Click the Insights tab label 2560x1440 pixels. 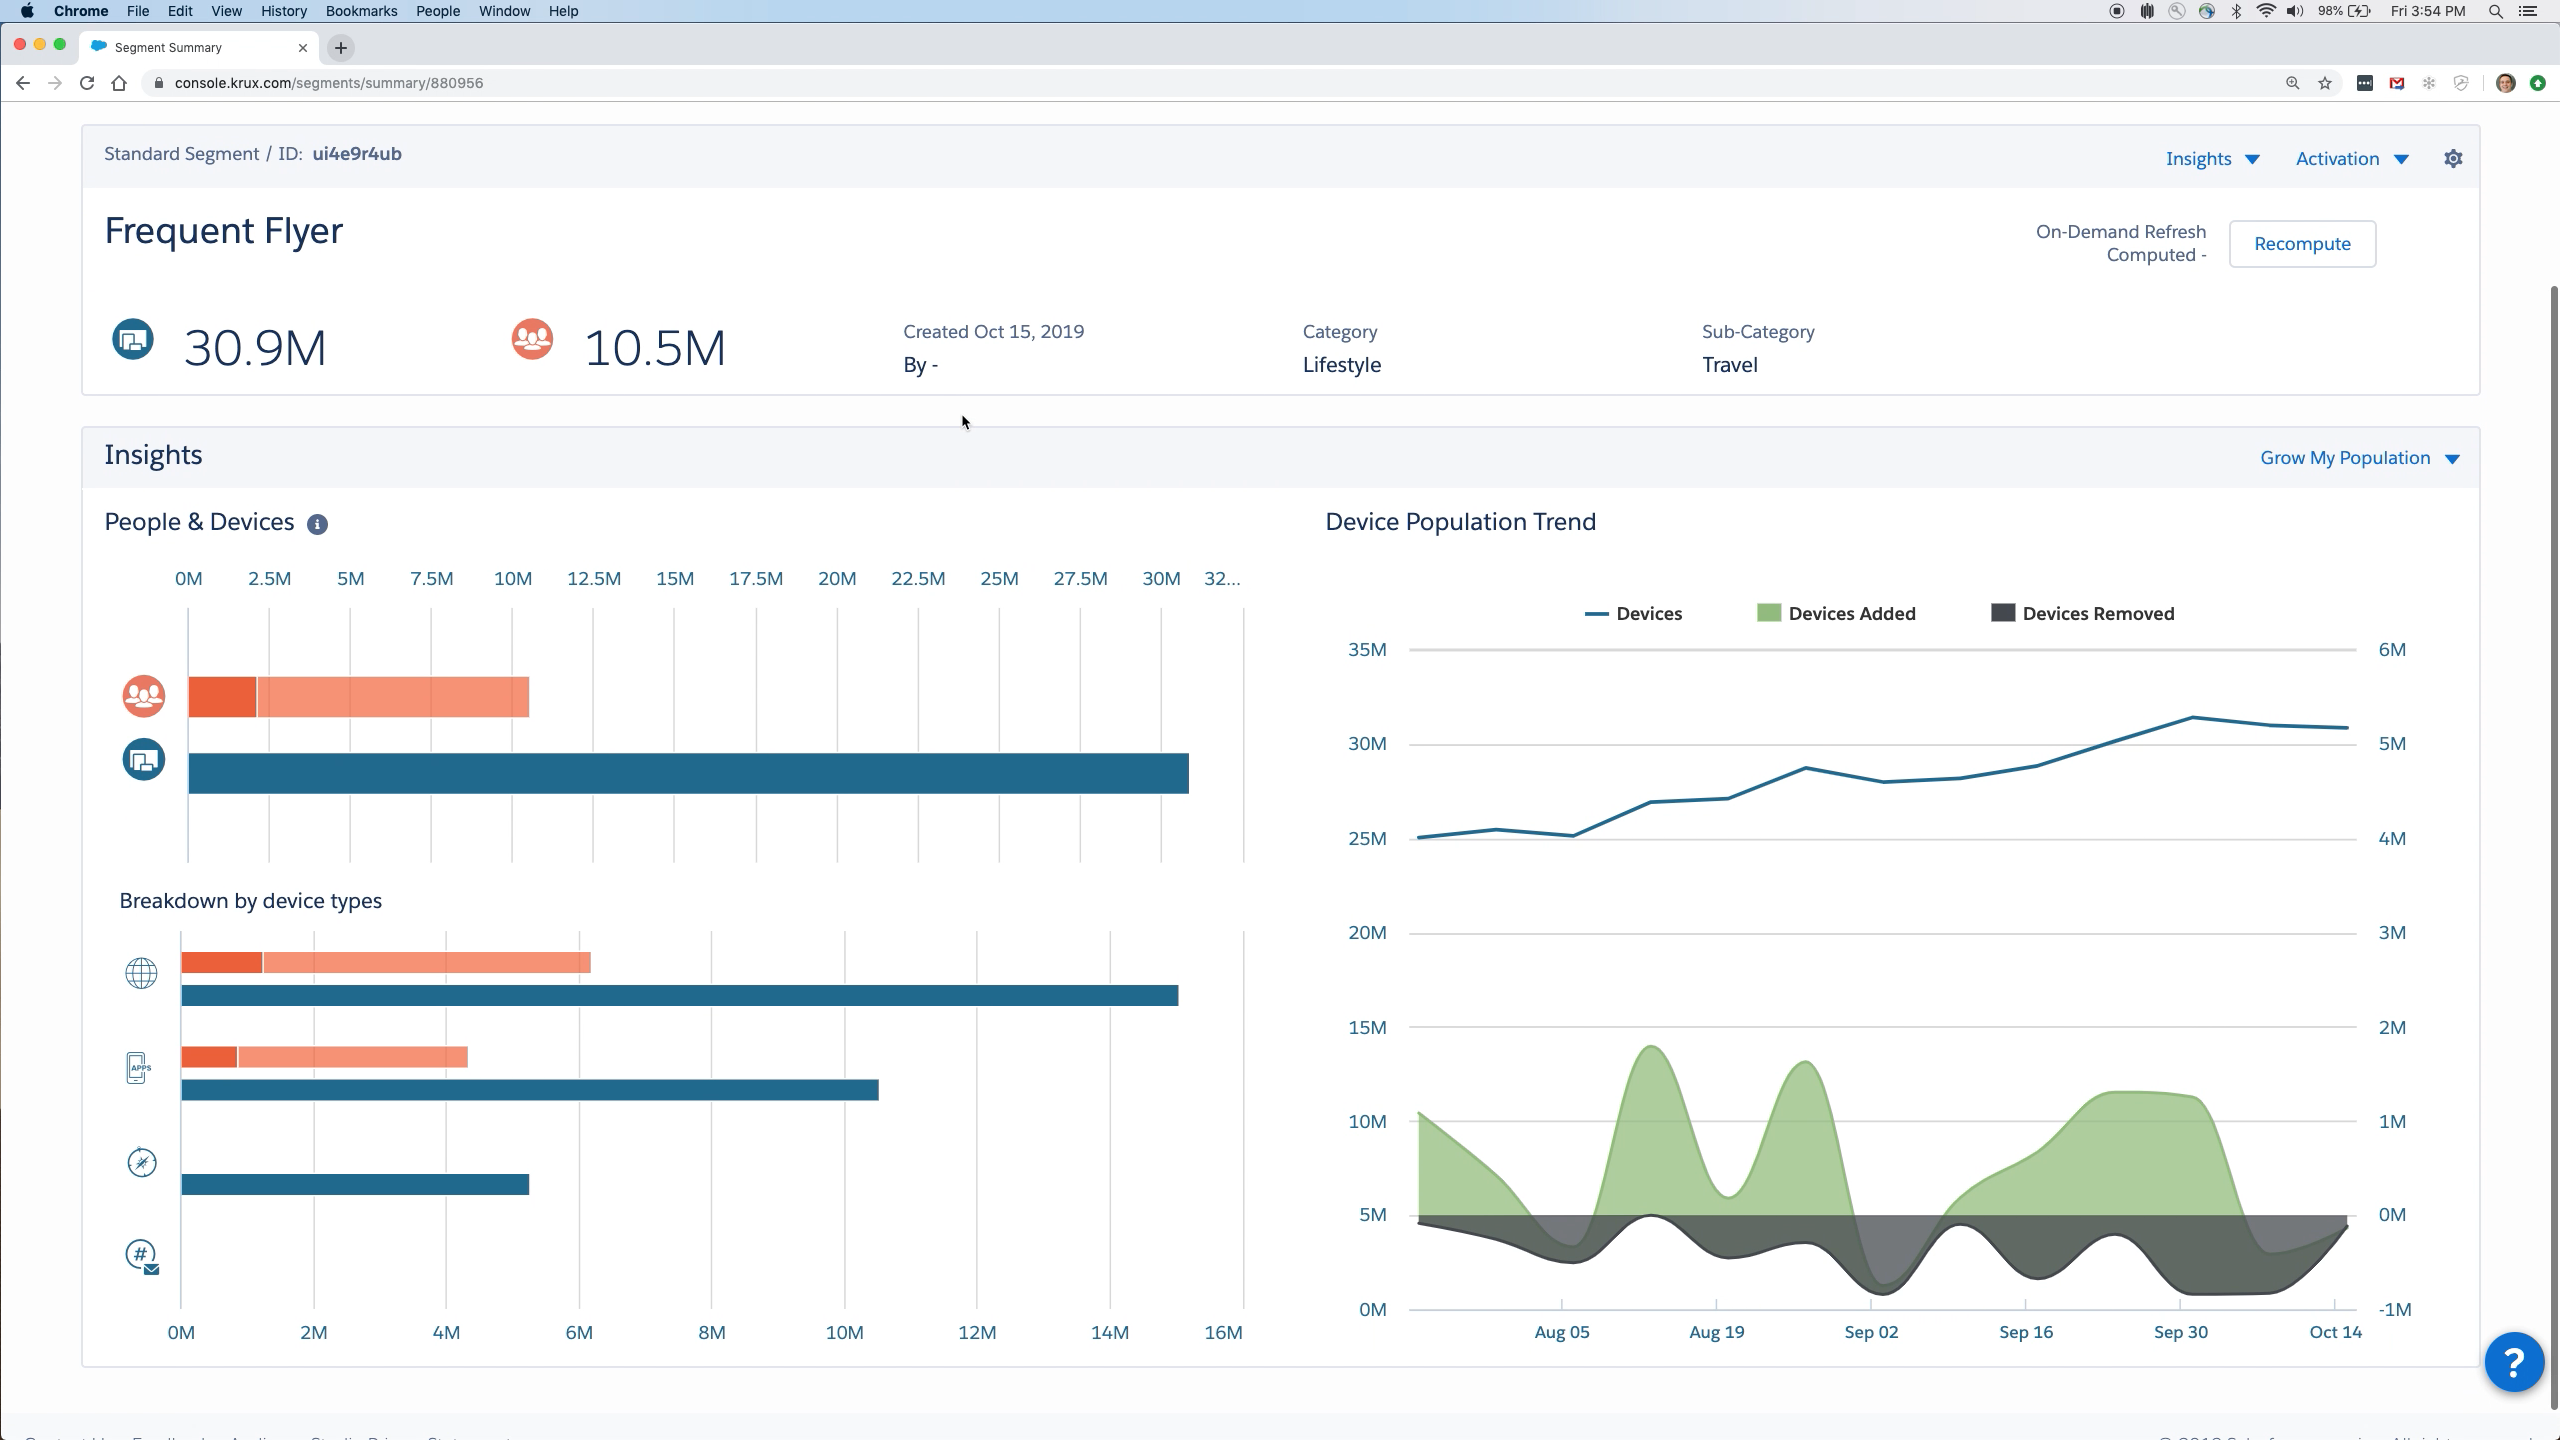[2200, 158]
